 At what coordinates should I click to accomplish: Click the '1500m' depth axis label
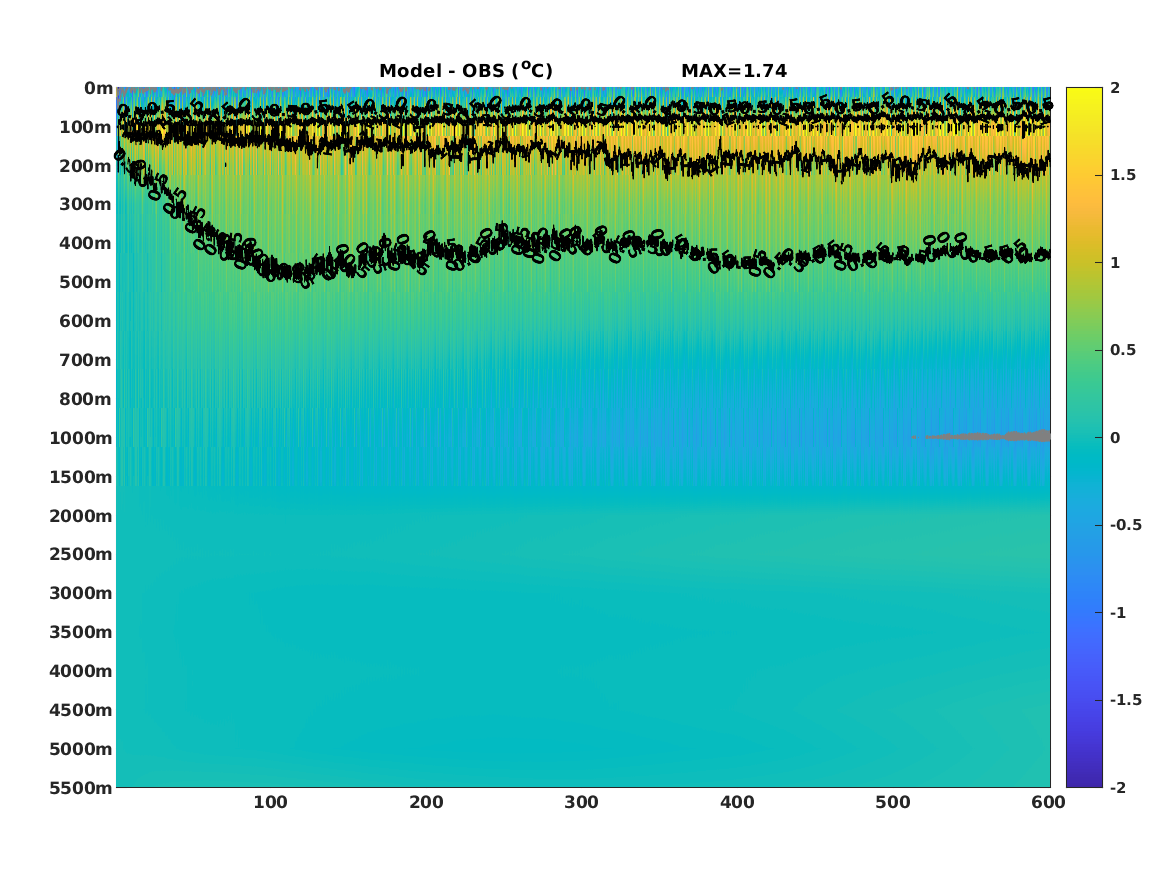[x=81, y=477]
